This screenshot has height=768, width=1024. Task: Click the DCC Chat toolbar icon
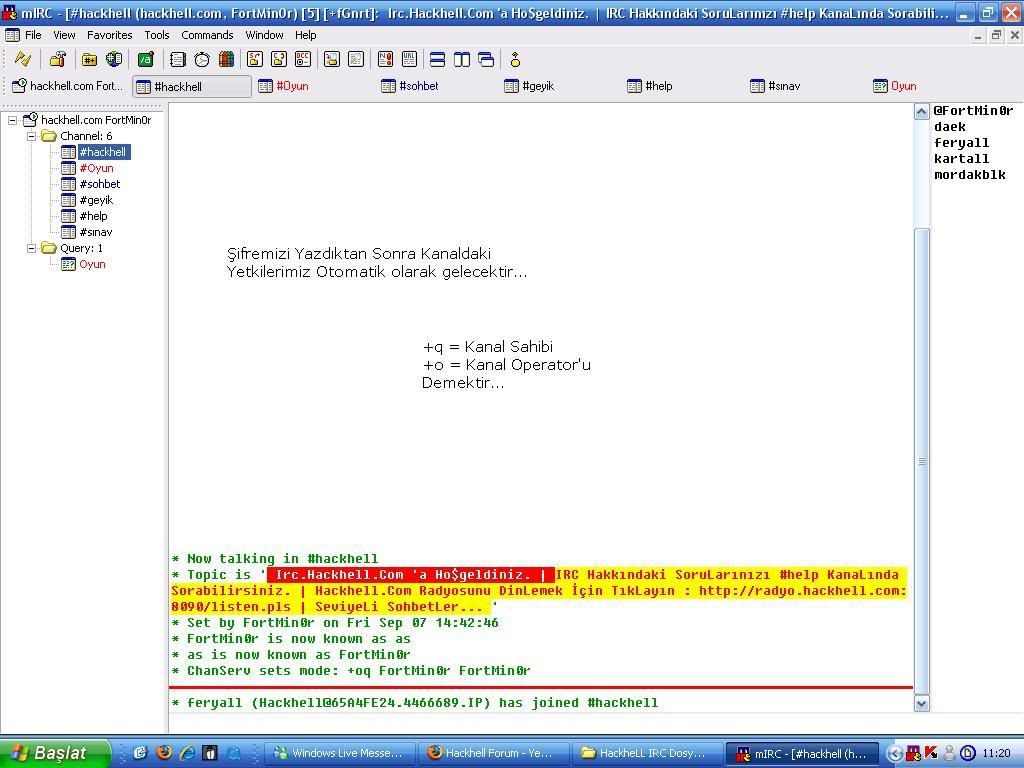point(279,60)
